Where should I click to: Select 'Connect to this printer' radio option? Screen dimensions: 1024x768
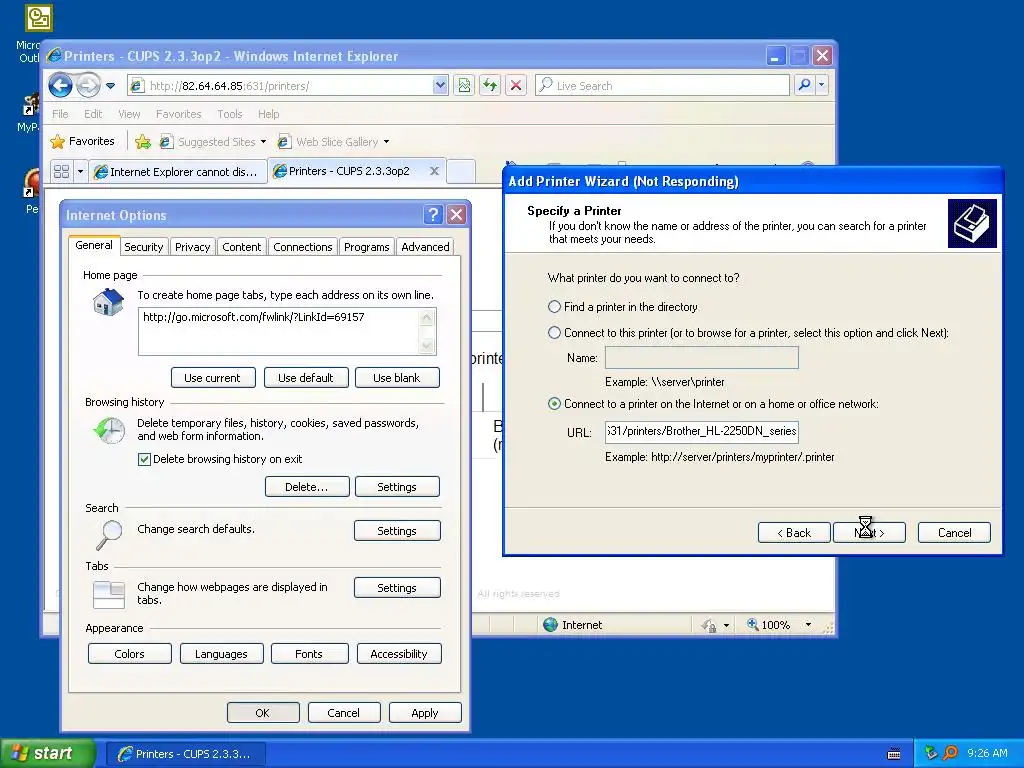554,332
